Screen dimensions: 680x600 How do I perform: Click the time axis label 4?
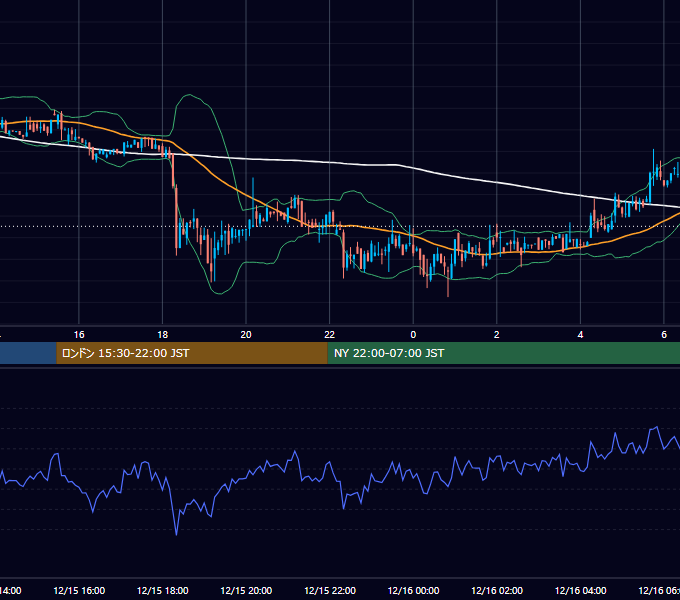(580, 335)
